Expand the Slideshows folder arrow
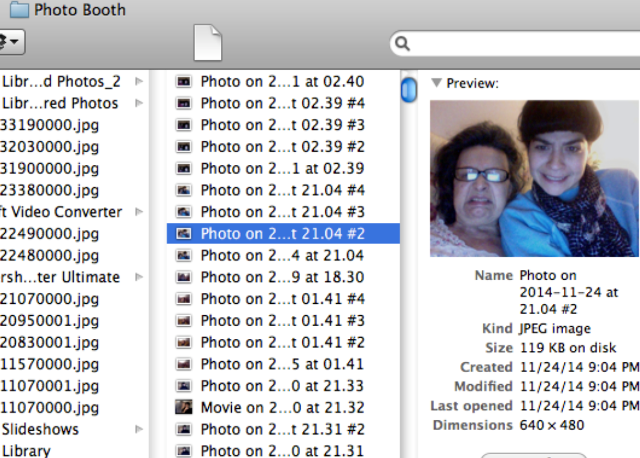The width and height of the screenshot is (640, 458). (x=139, y=429)
